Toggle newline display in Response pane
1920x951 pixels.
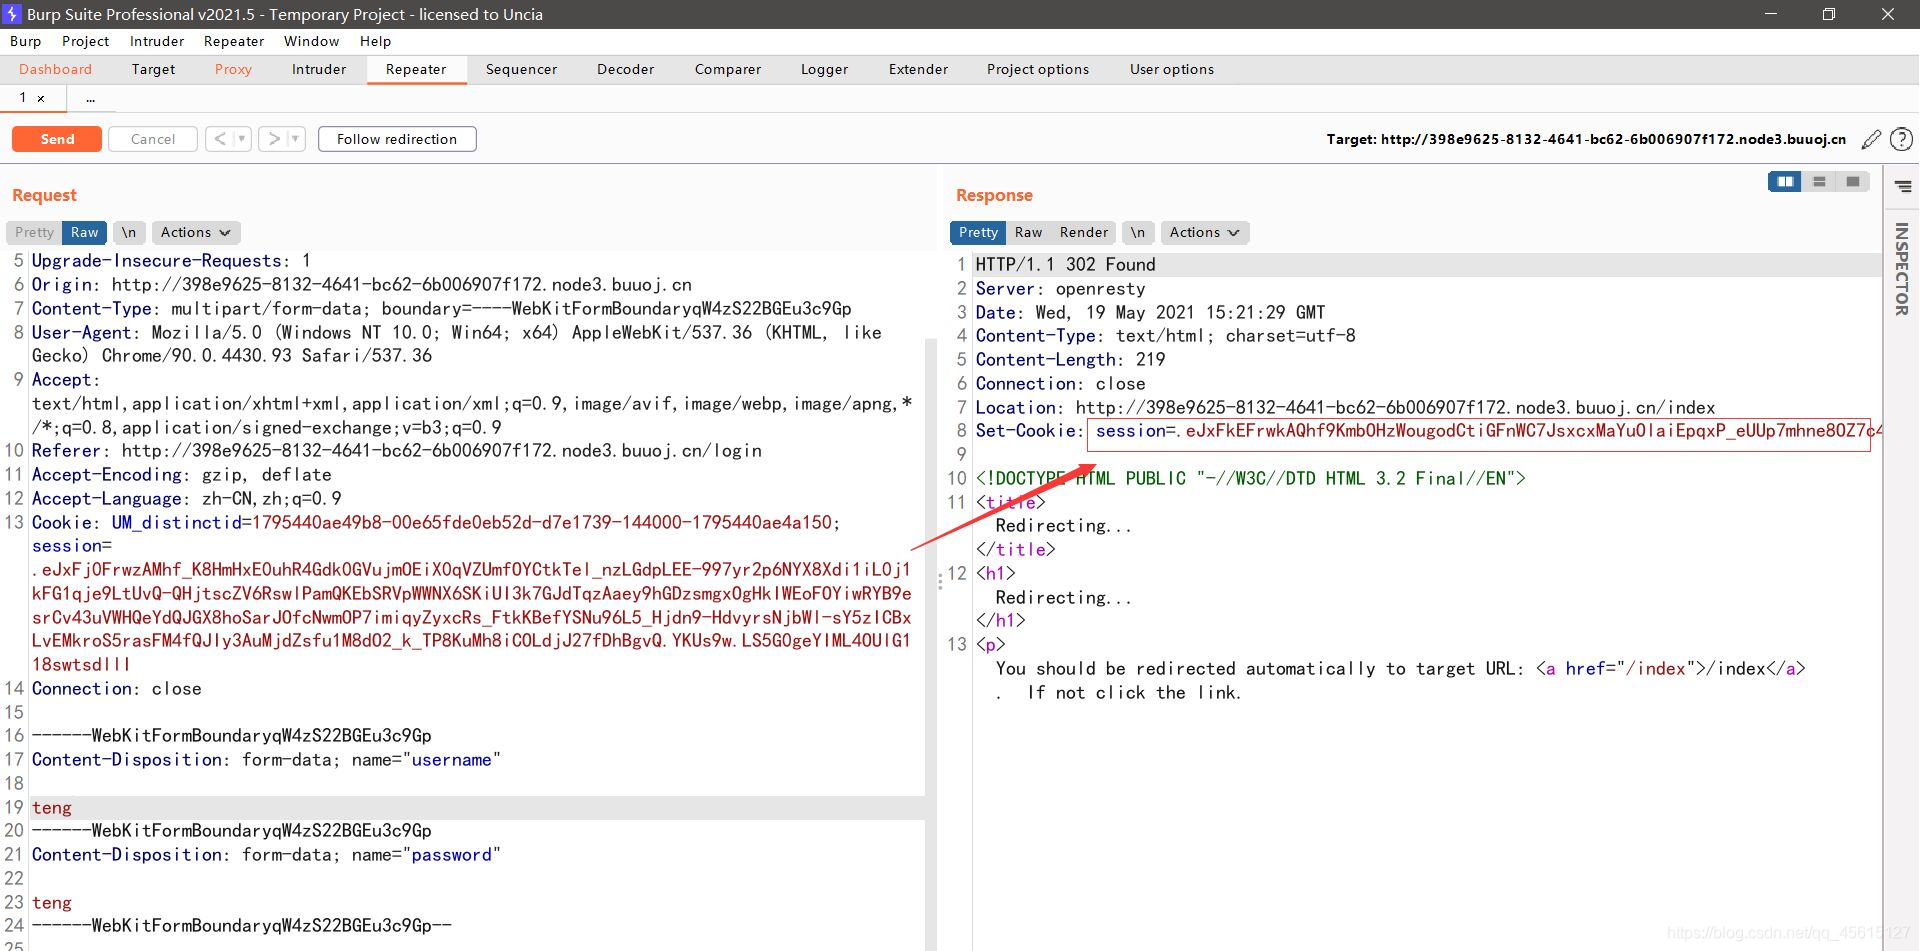pos(1138,232)
